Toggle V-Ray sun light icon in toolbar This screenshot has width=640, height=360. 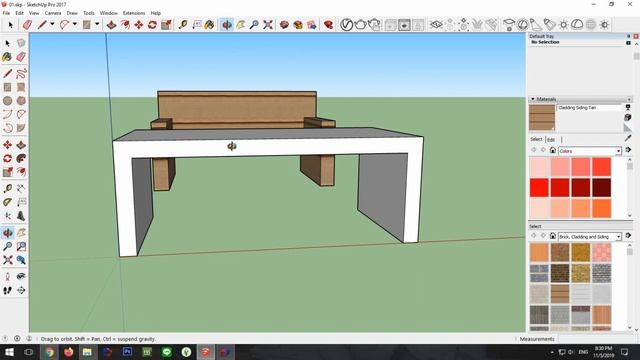563,25
